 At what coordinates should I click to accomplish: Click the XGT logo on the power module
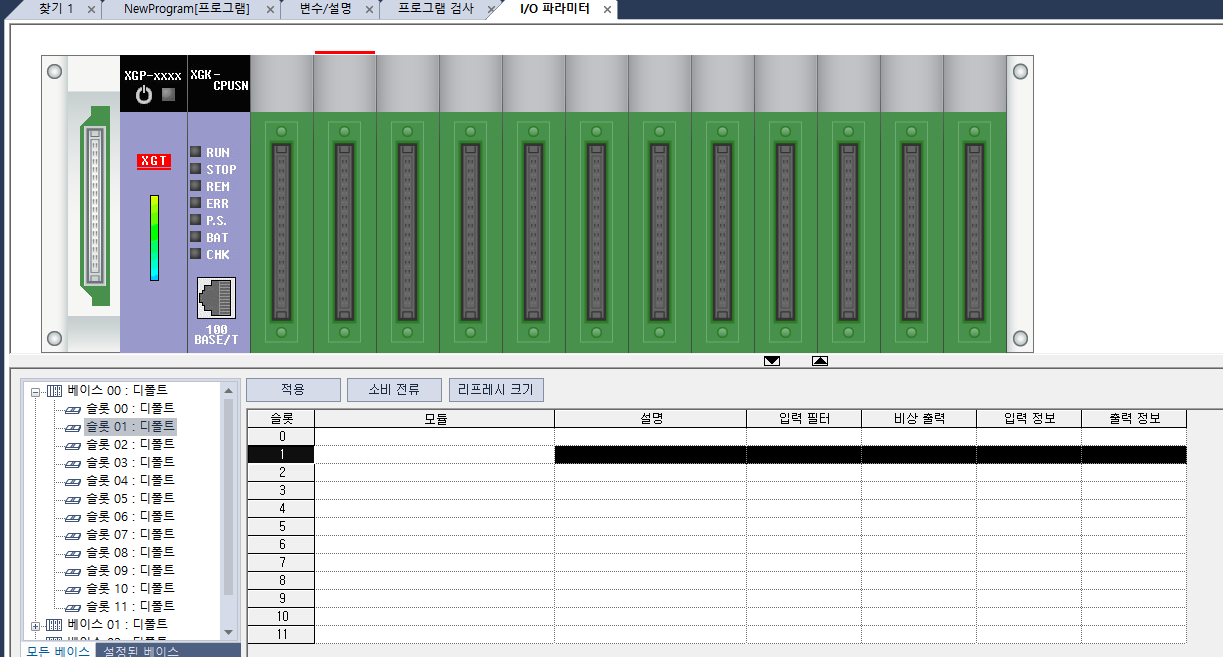[x=153, y=161]
